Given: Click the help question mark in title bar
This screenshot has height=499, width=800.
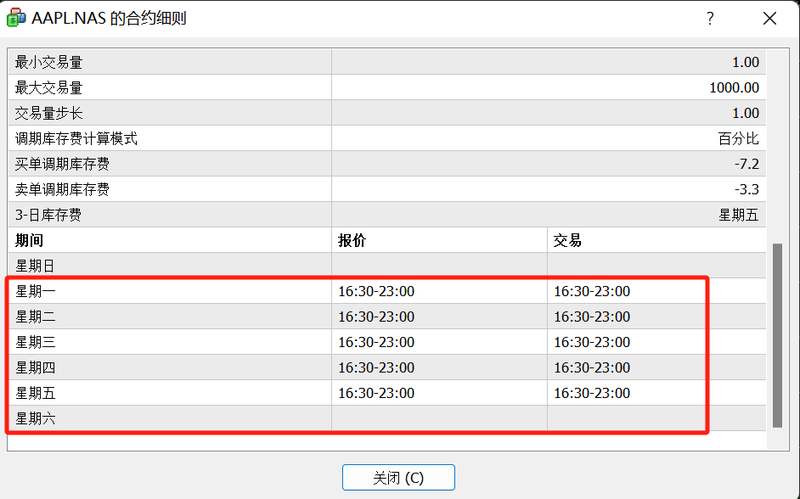Looking at the screenshot, I should (x=710, y=19).
